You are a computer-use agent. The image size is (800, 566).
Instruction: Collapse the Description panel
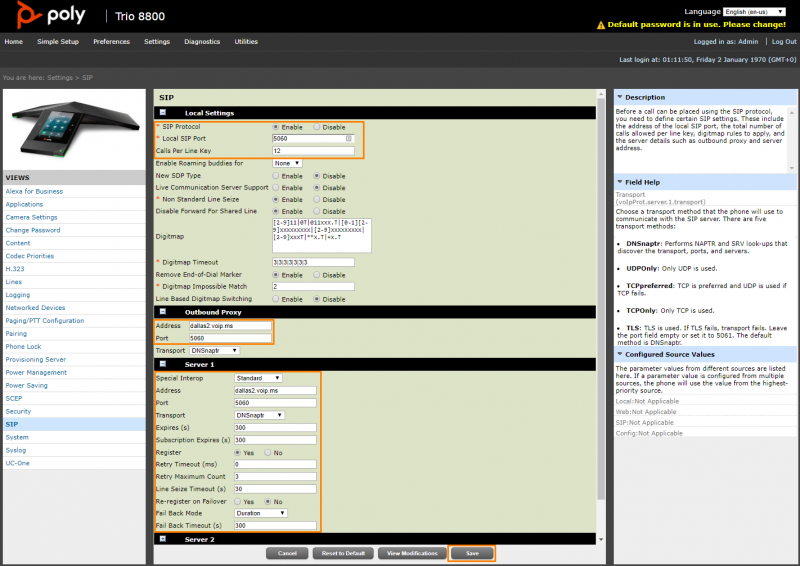click(x=620, y=96)
